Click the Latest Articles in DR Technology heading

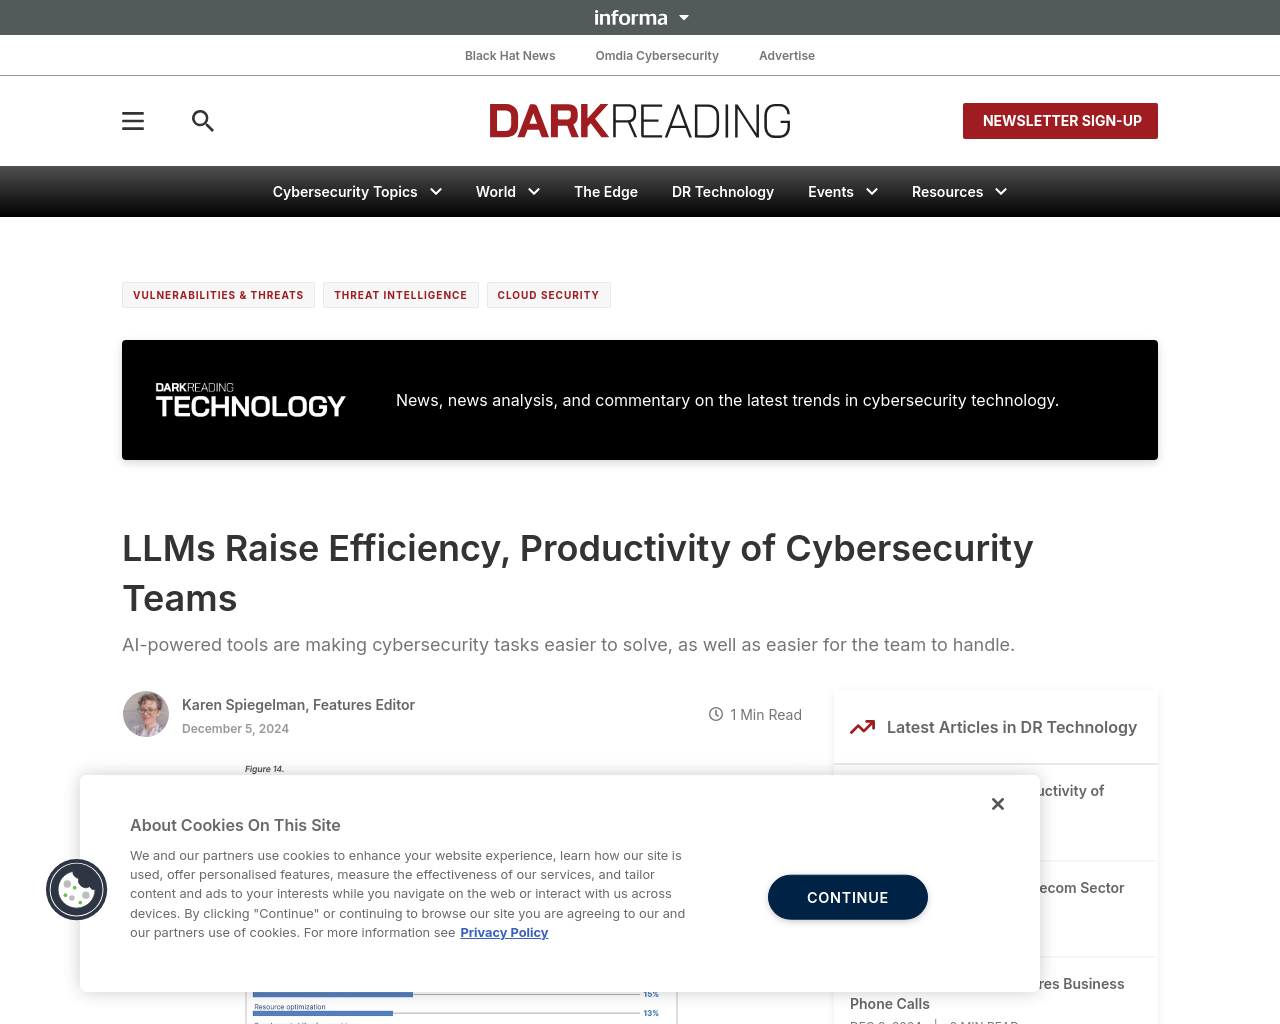pos(1012,727)
